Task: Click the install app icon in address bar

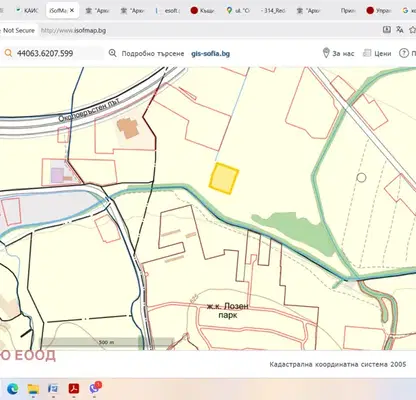Action: 387,30
